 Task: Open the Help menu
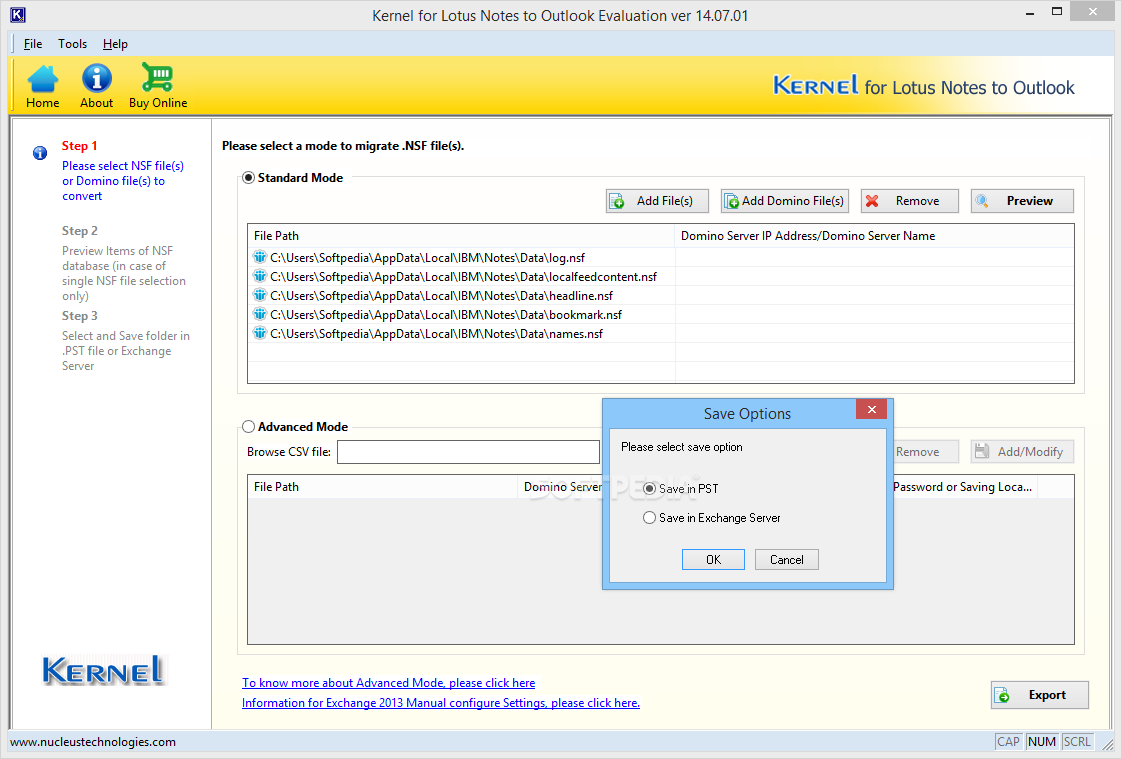tap(115, 44)
